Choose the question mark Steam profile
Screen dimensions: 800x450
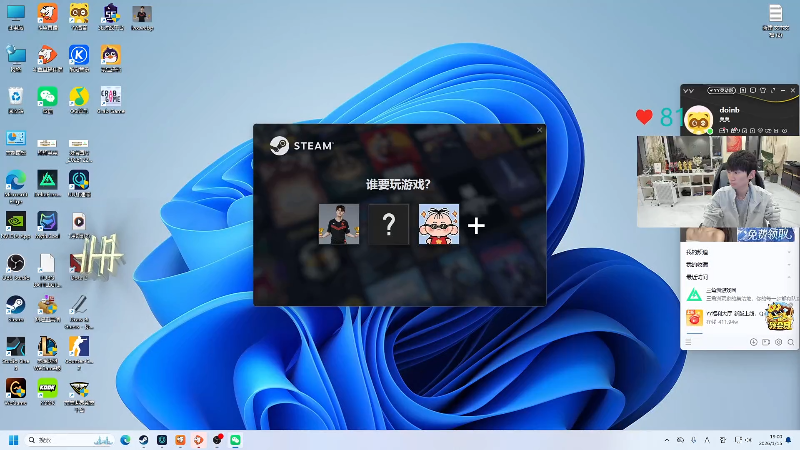coord(389,224)
